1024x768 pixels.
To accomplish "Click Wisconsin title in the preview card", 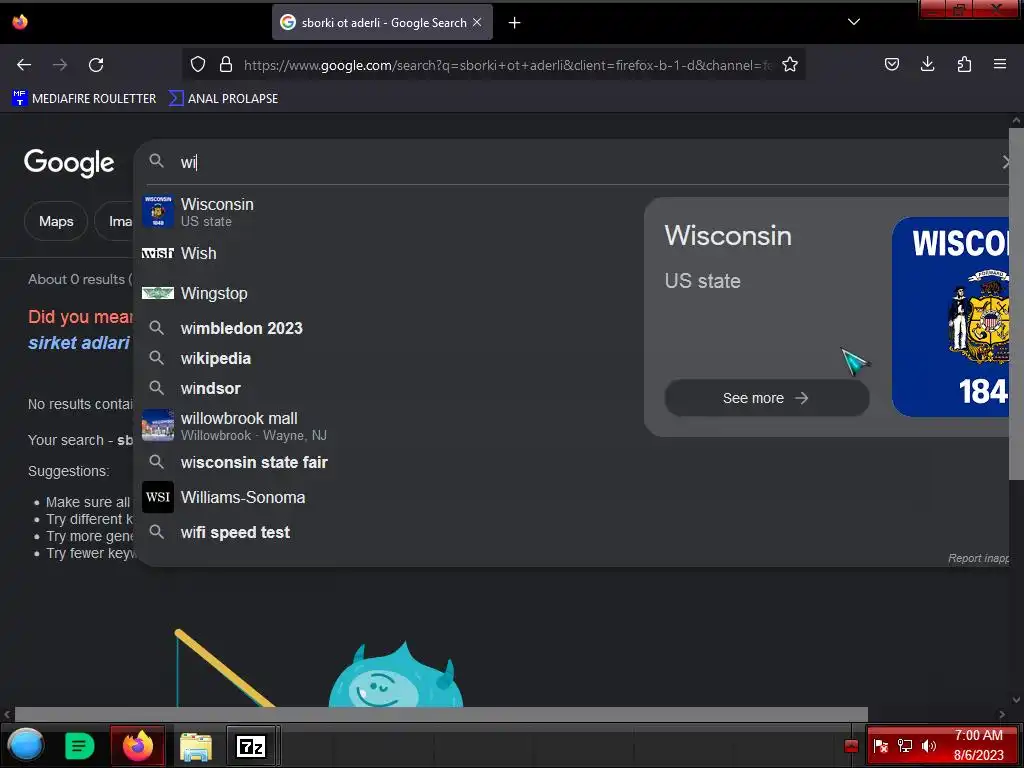I will pos(728,236).
